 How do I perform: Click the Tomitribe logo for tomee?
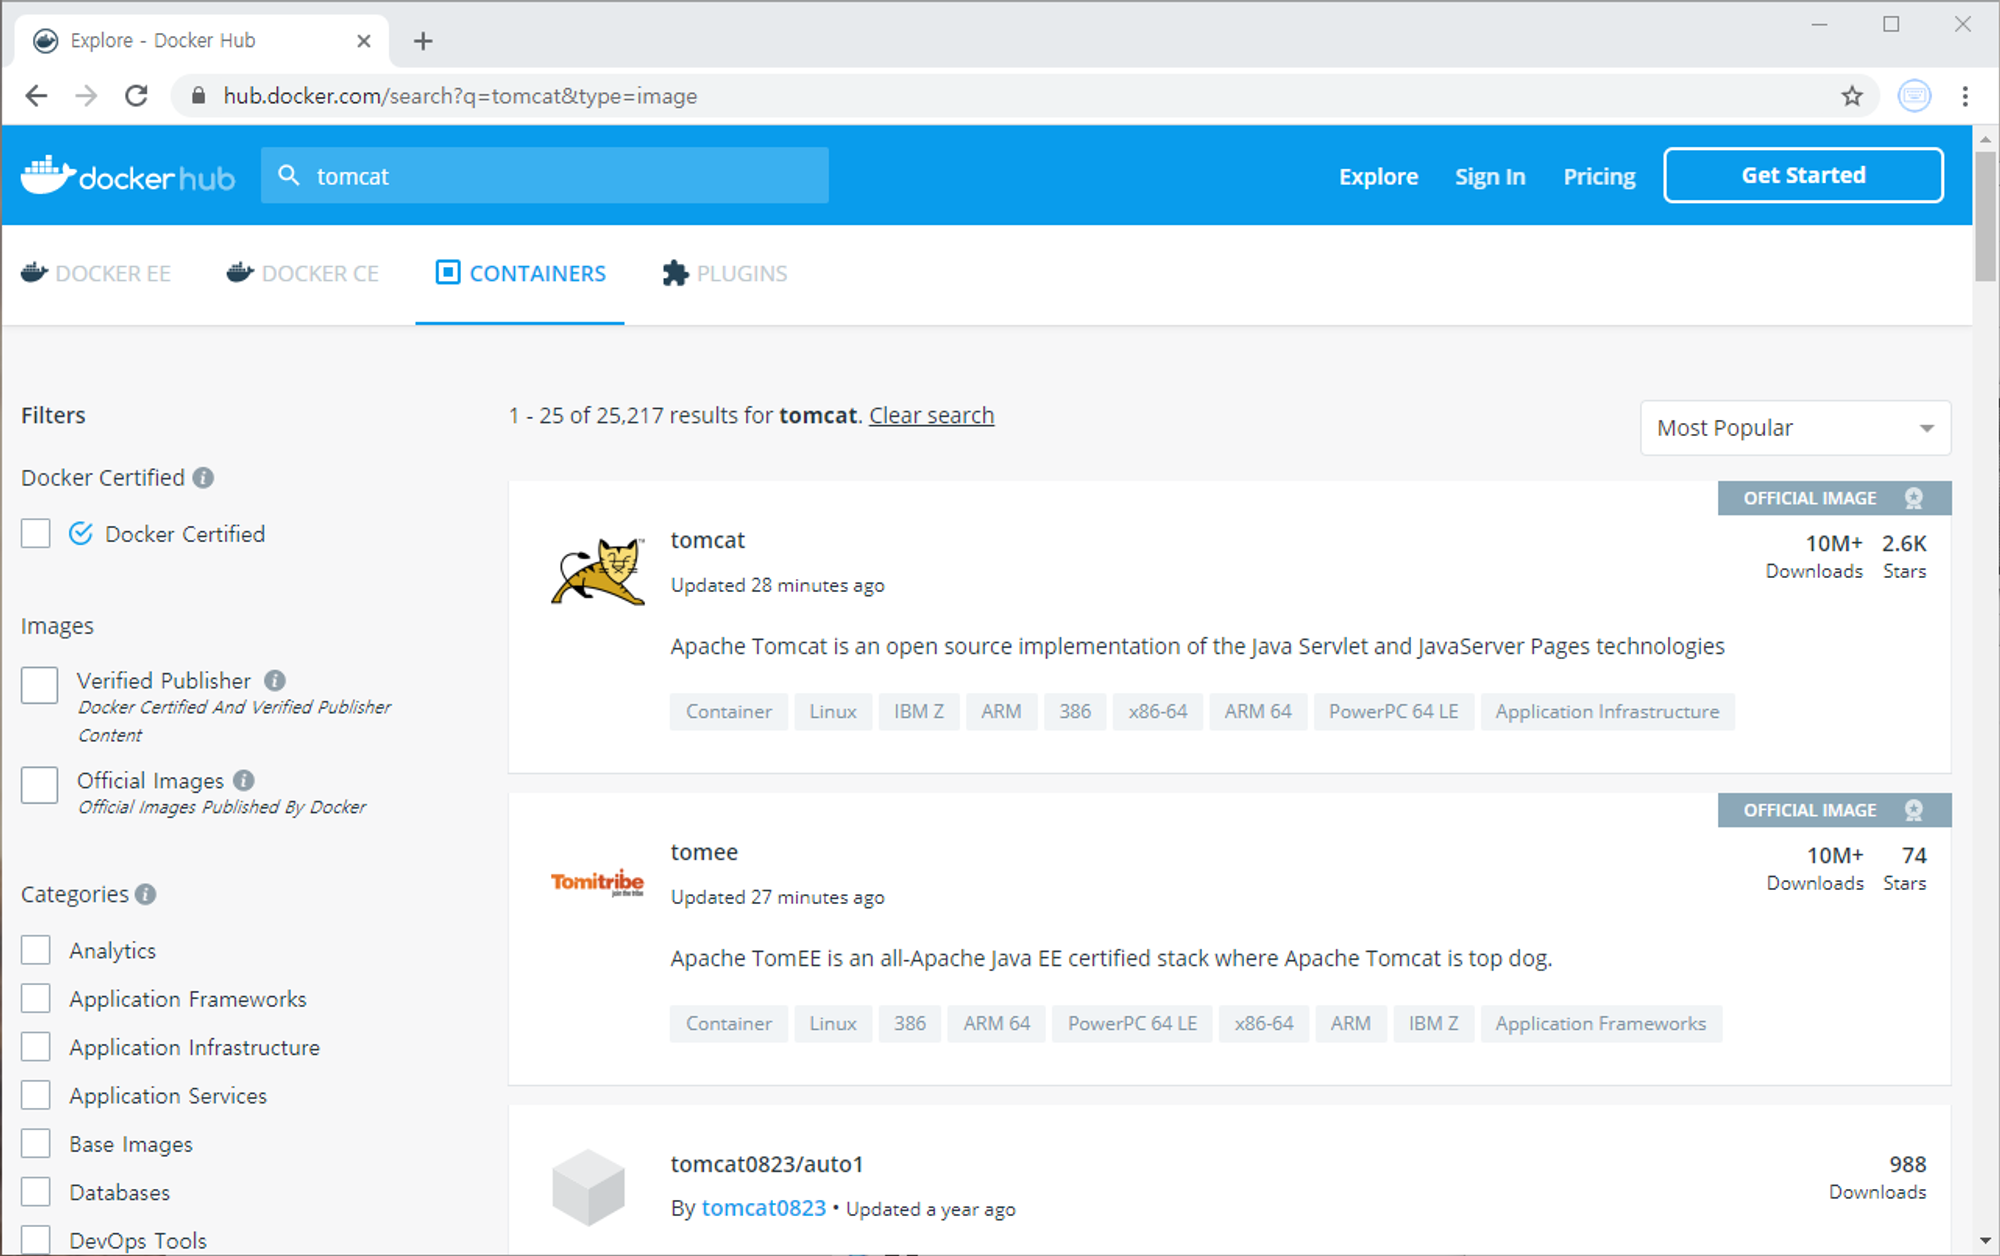597,882
